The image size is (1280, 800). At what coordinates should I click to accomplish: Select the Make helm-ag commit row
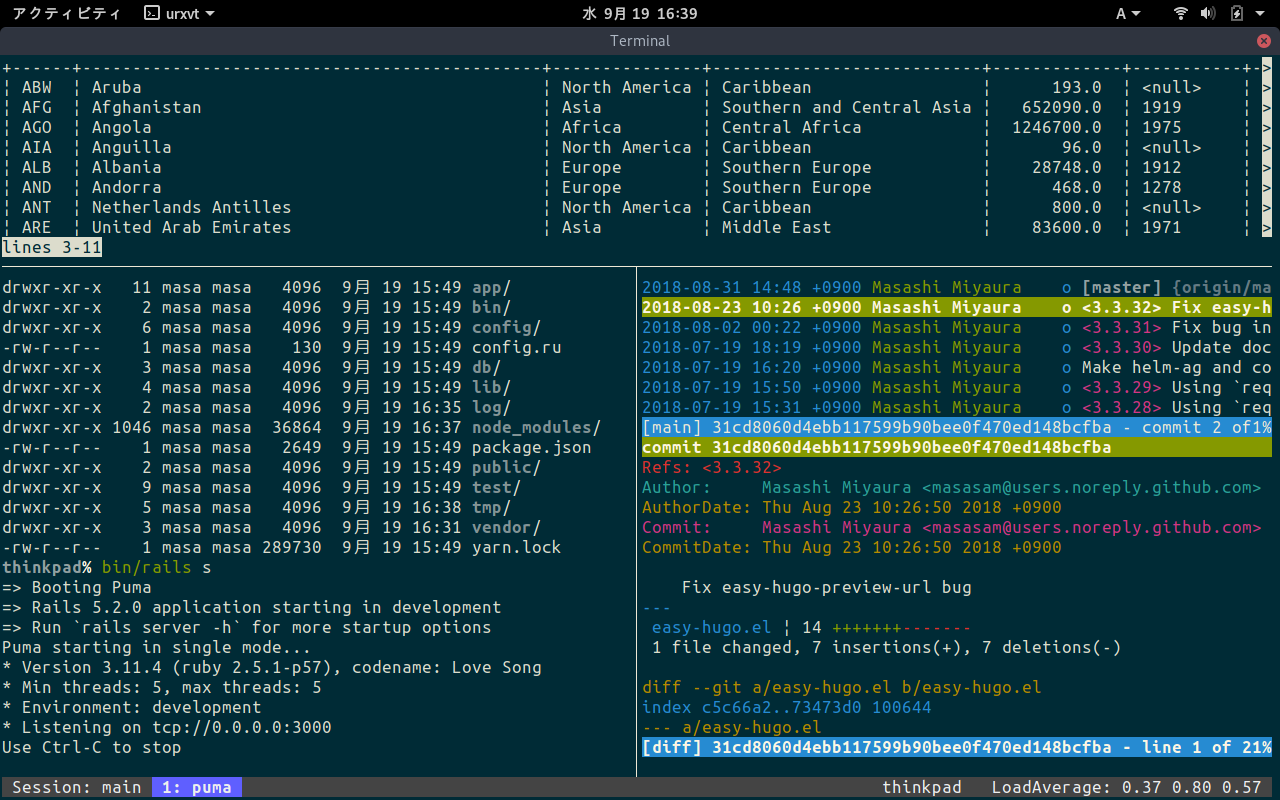pyautogui.click(x=957, y=367)
